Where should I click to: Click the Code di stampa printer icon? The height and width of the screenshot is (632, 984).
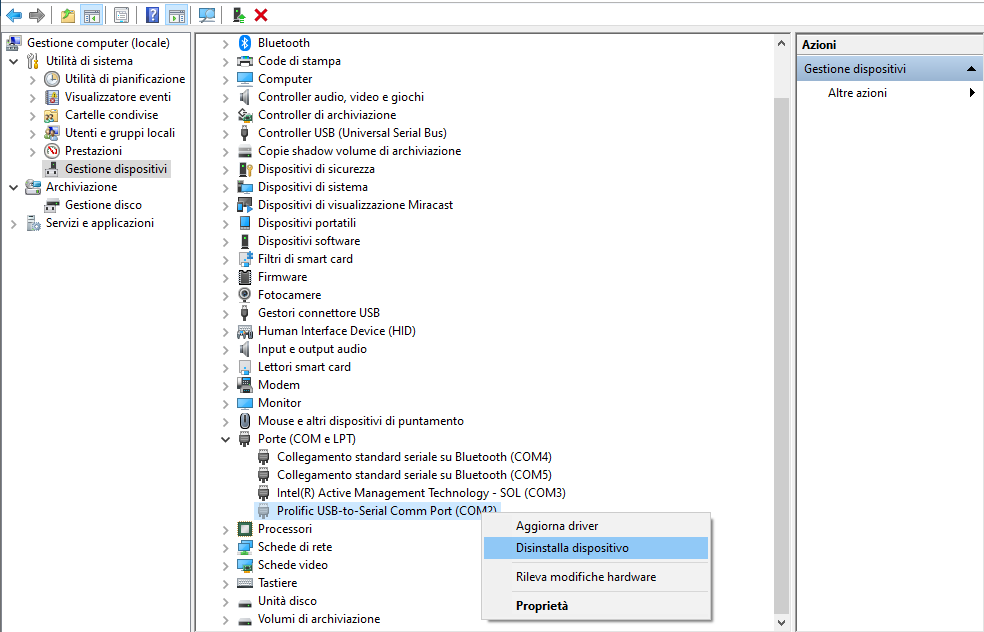(245, 61)
